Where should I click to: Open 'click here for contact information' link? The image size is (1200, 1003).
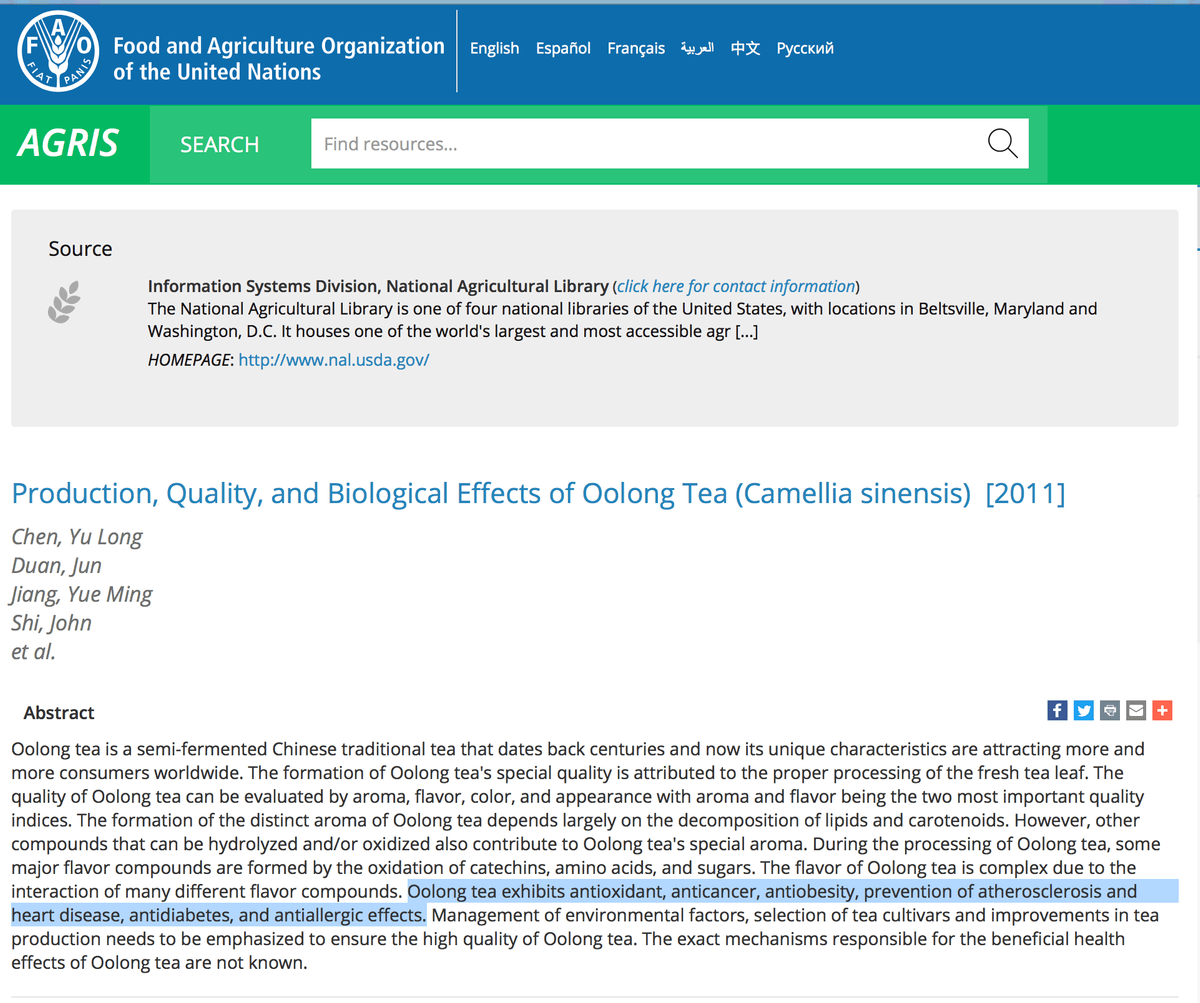click(736, 286)
